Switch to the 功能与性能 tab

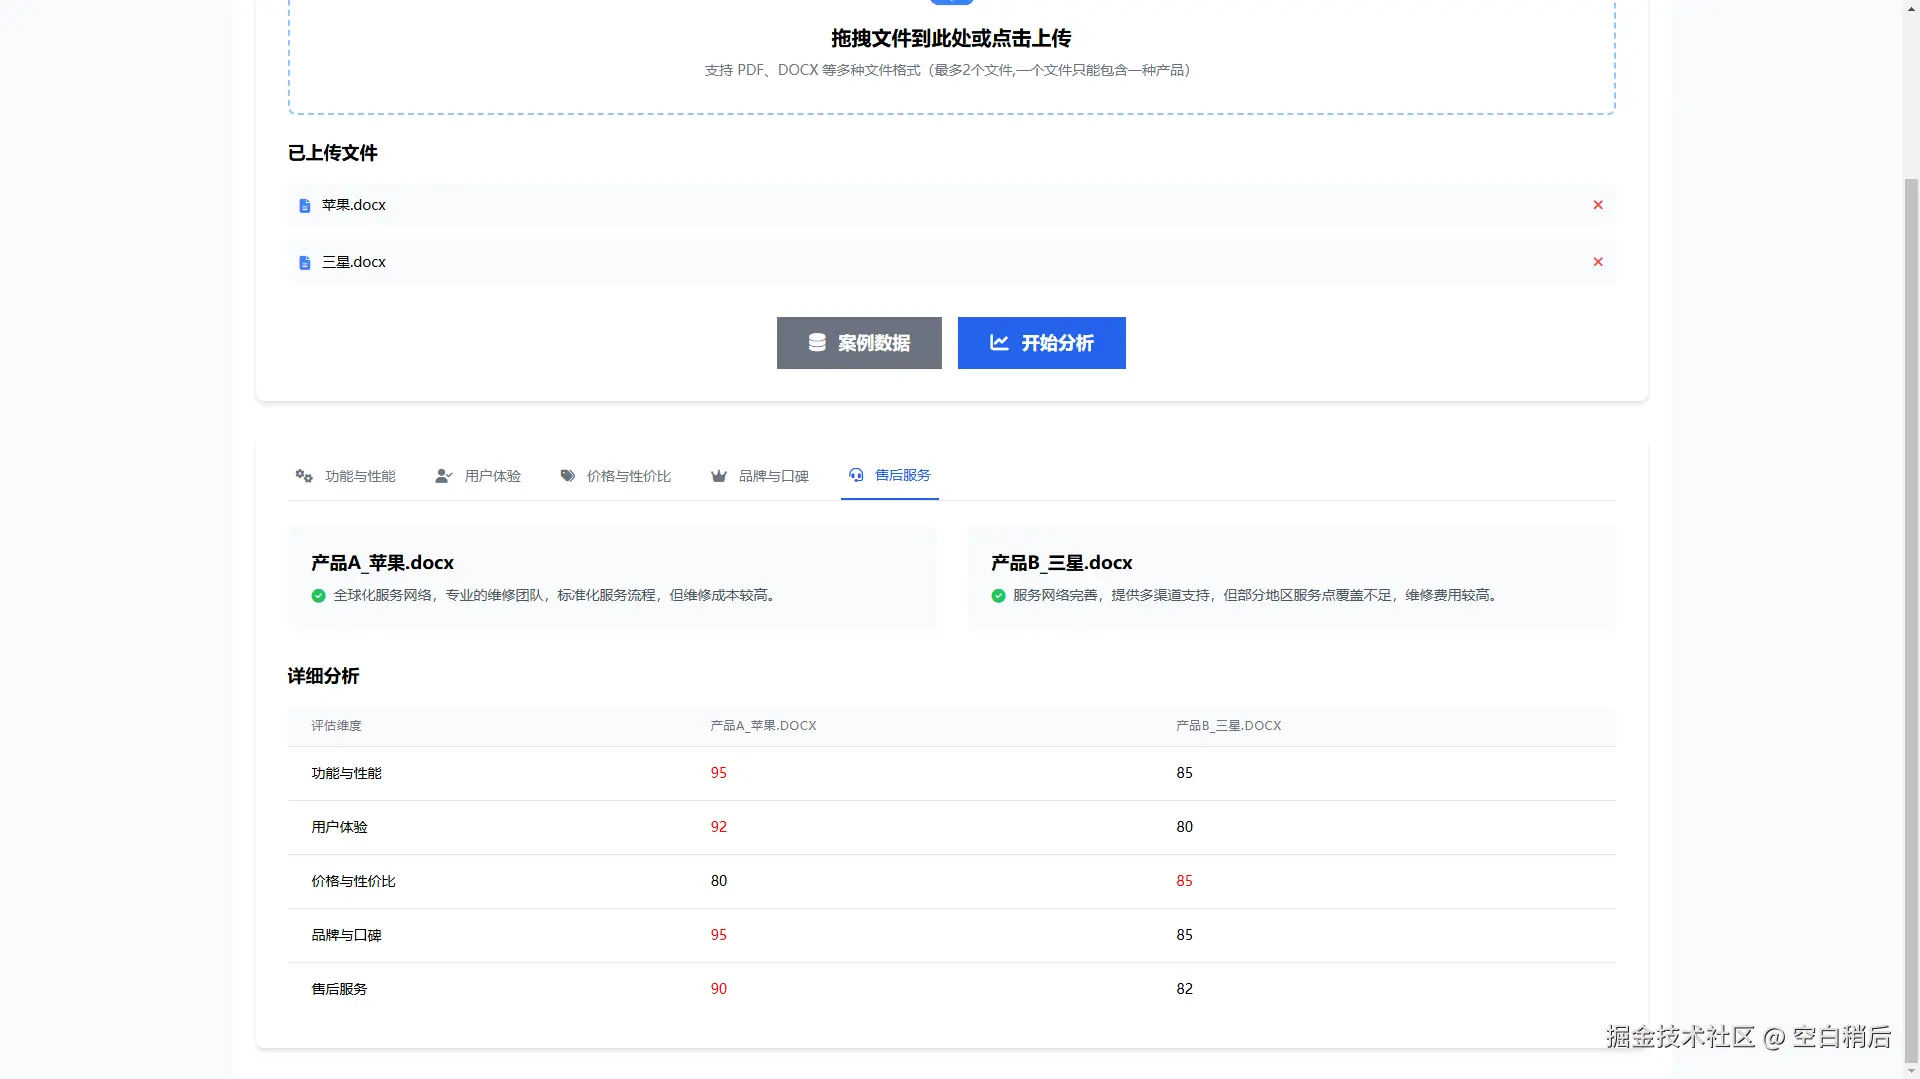360,476
